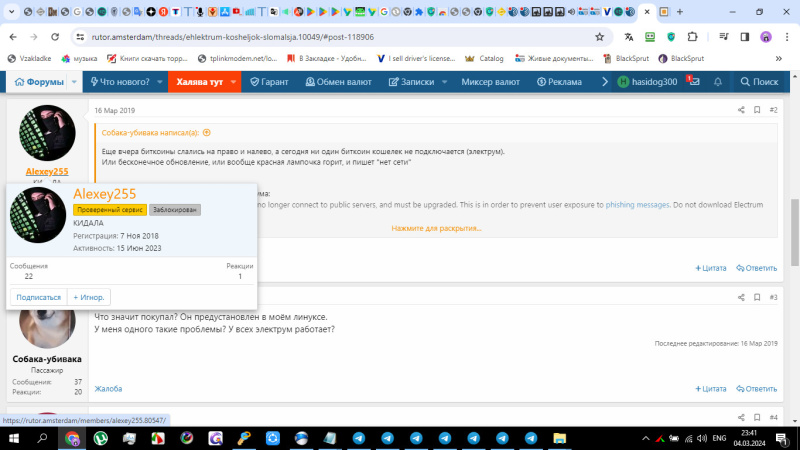Open the extensions puzzle icon
Screen dimensions: 800x450
[692, 37]
